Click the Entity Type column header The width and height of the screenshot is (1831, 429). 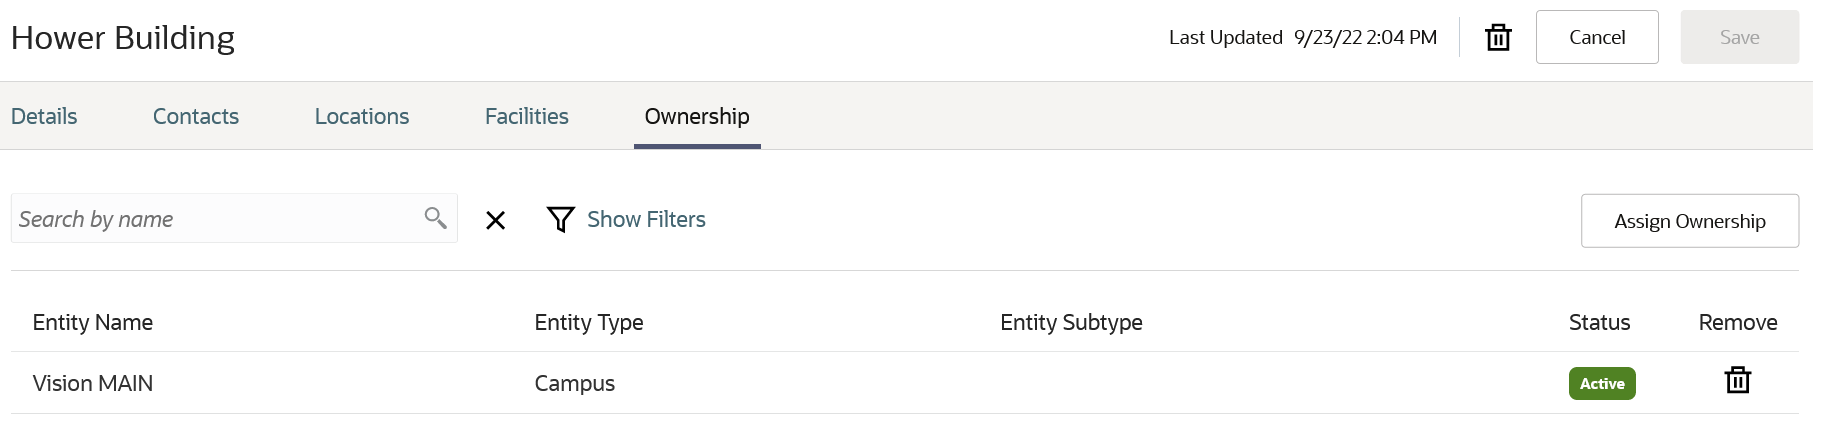(589, 322)
